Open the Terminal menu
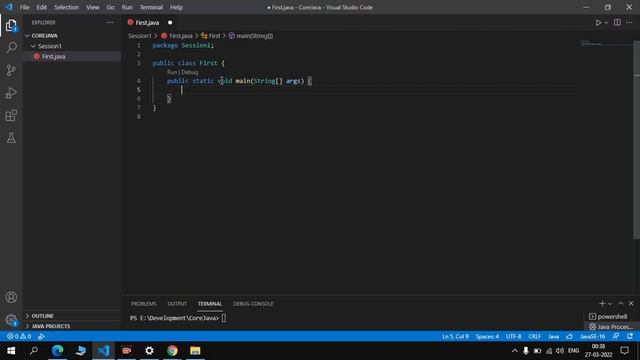The width and height of the screenshot is (640, 360). tap(151, 7)
